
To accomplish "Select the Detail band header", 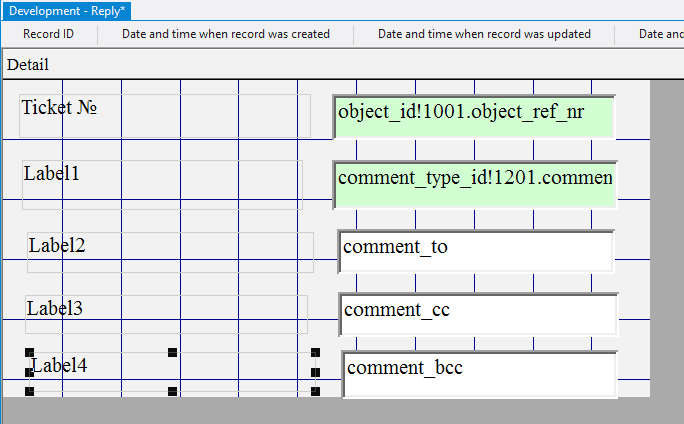I will pos(28,64).
